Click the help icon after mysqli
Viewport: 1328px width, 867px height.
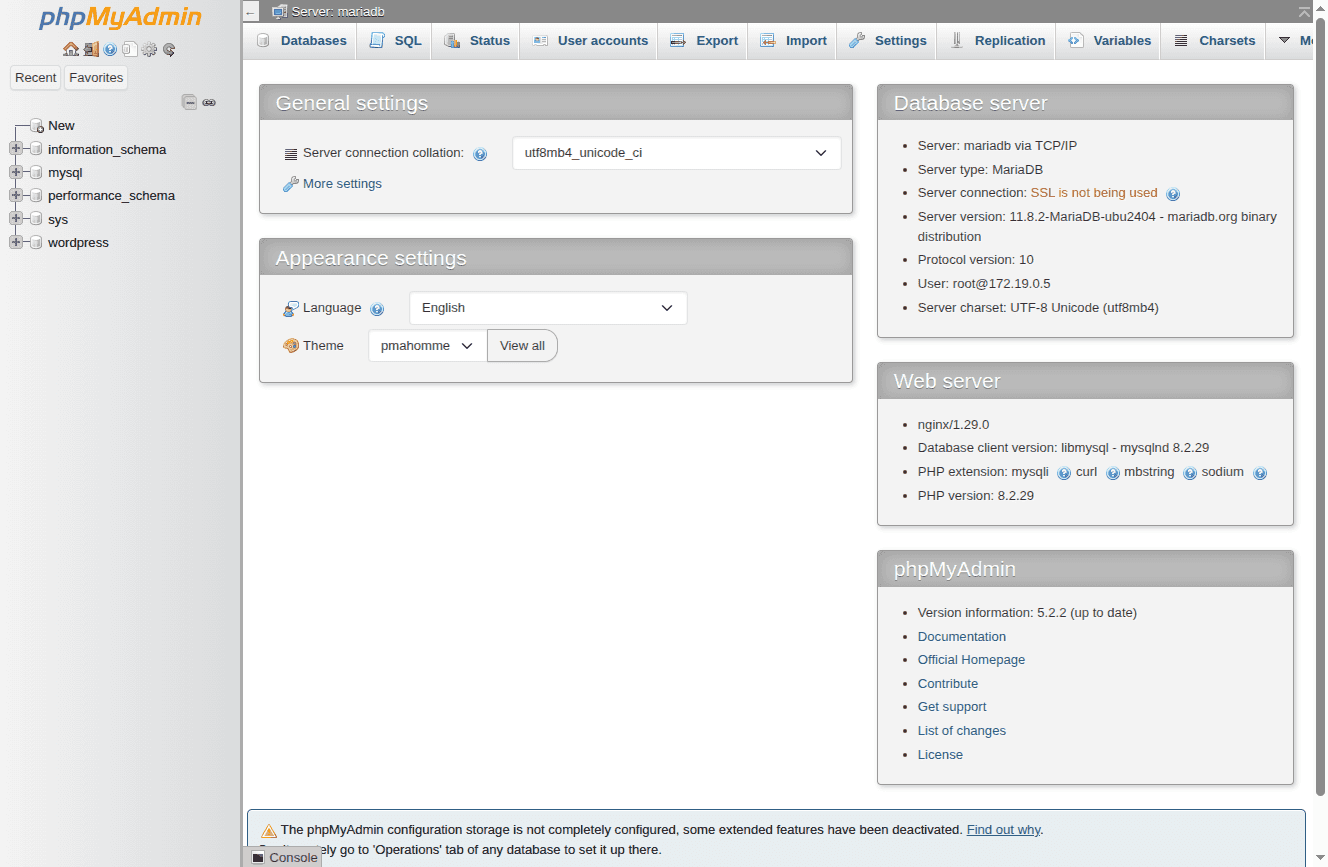1064,473
